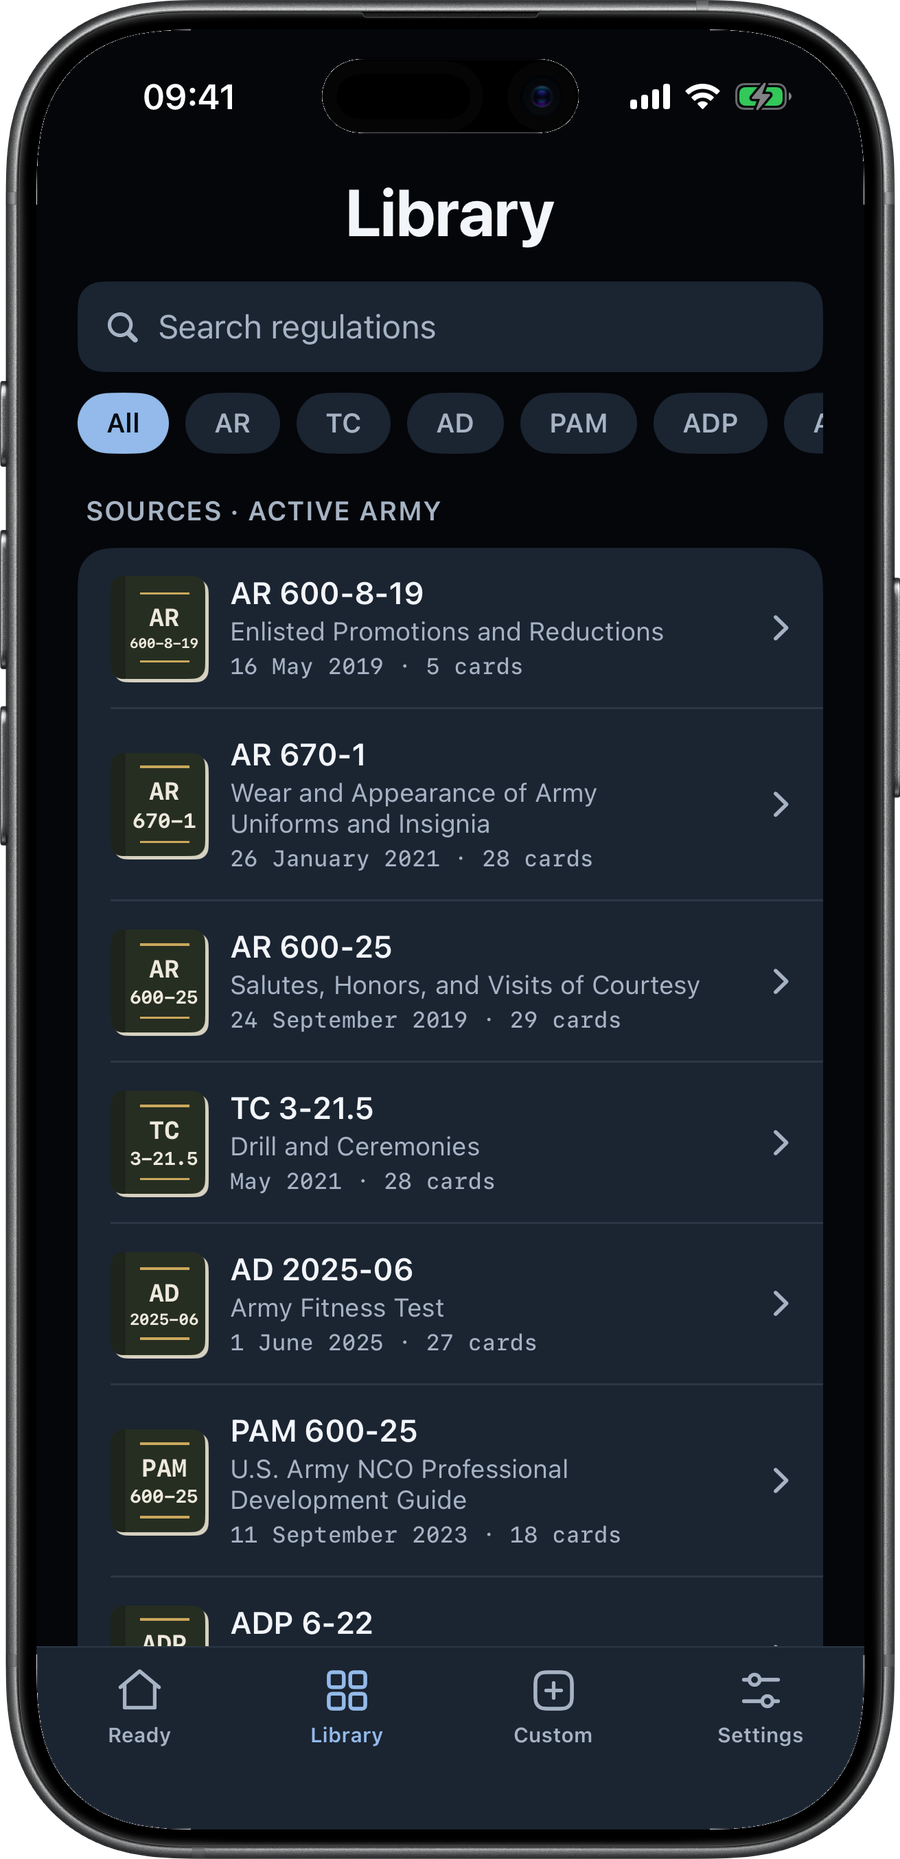900x1859 pixels.
Task: Switch to the Settings tab label
Action: click(761, 1735)
